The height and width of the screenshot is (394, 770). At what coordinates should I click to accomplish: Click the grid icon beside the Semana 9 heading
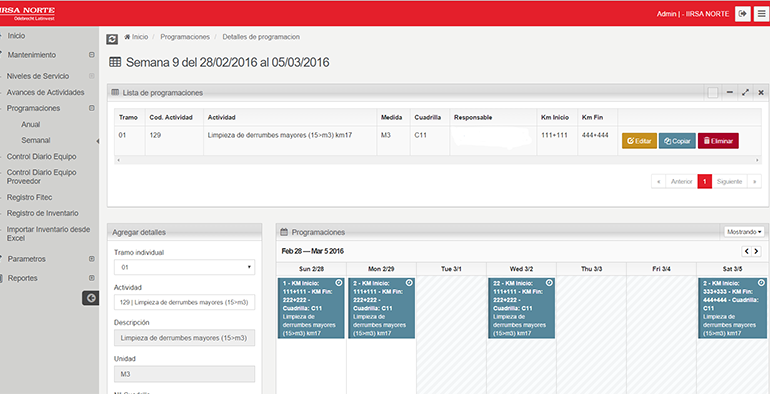pos(115,62)
